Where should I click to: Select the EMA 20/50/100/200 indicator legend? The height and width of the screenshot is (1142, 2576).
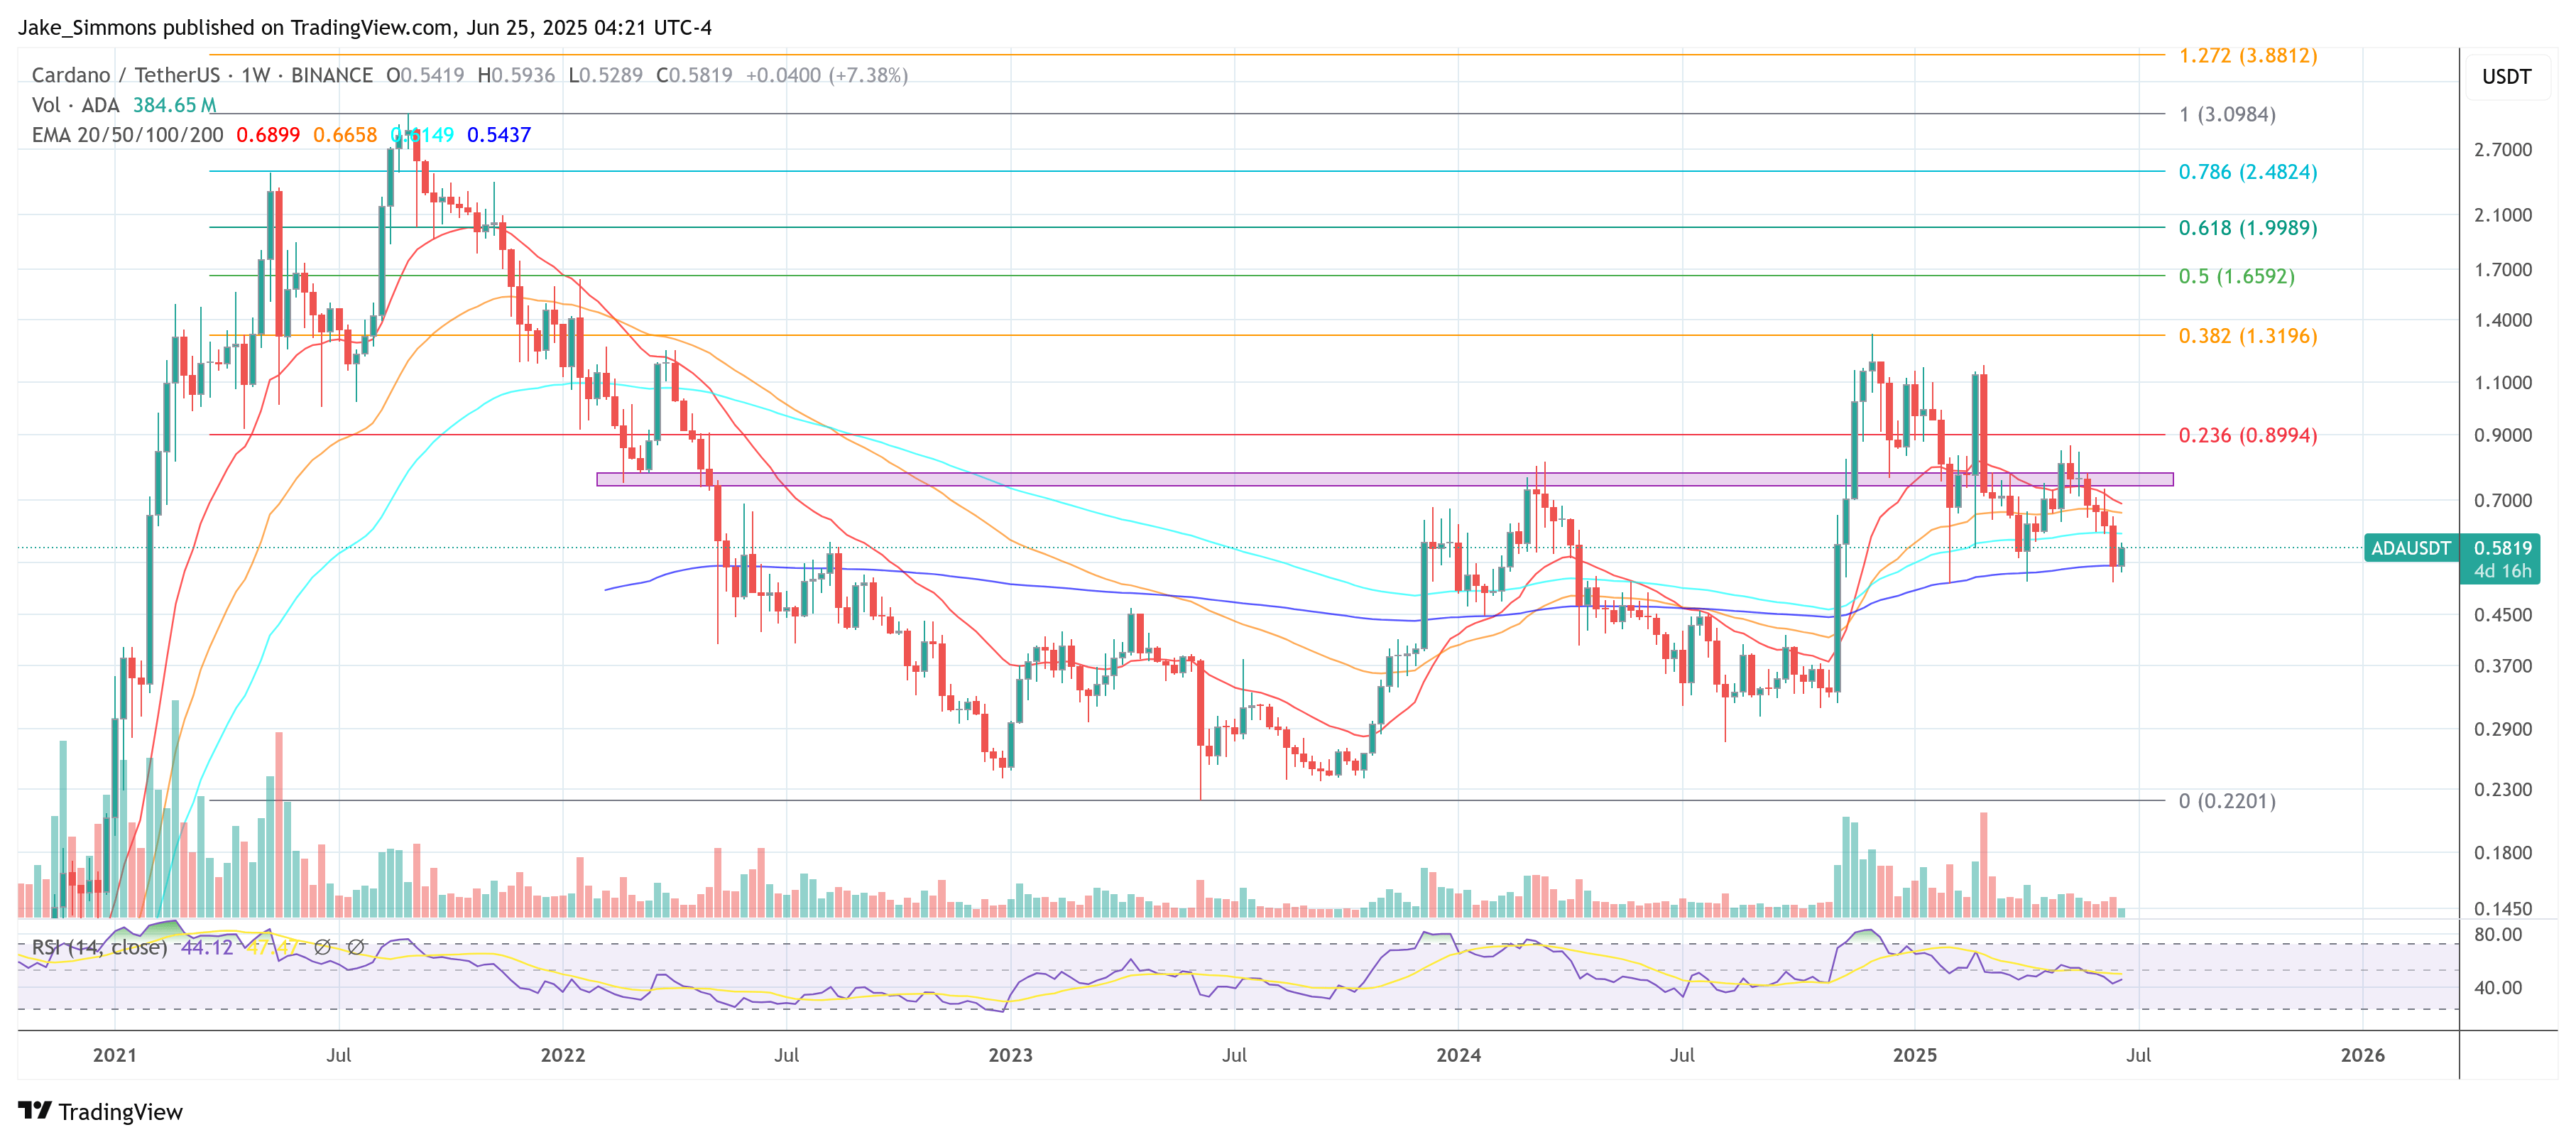click(x=127, y=135)
